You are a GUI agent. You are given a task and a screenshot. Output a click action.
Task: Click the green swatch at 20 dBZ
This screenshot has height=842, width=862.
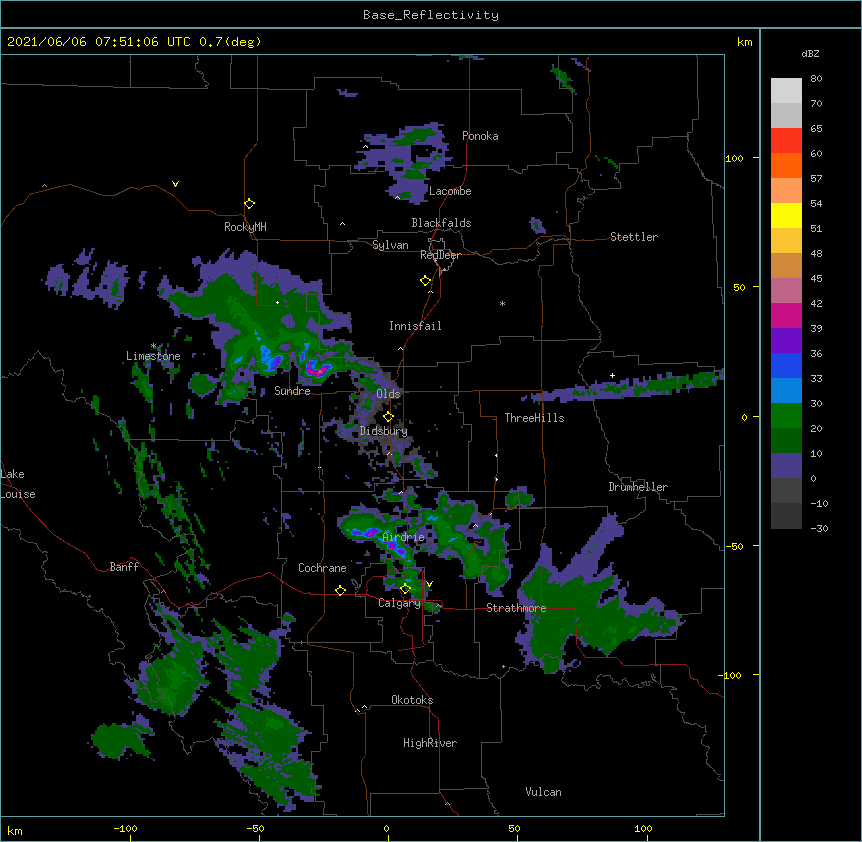tap(786, 416)
